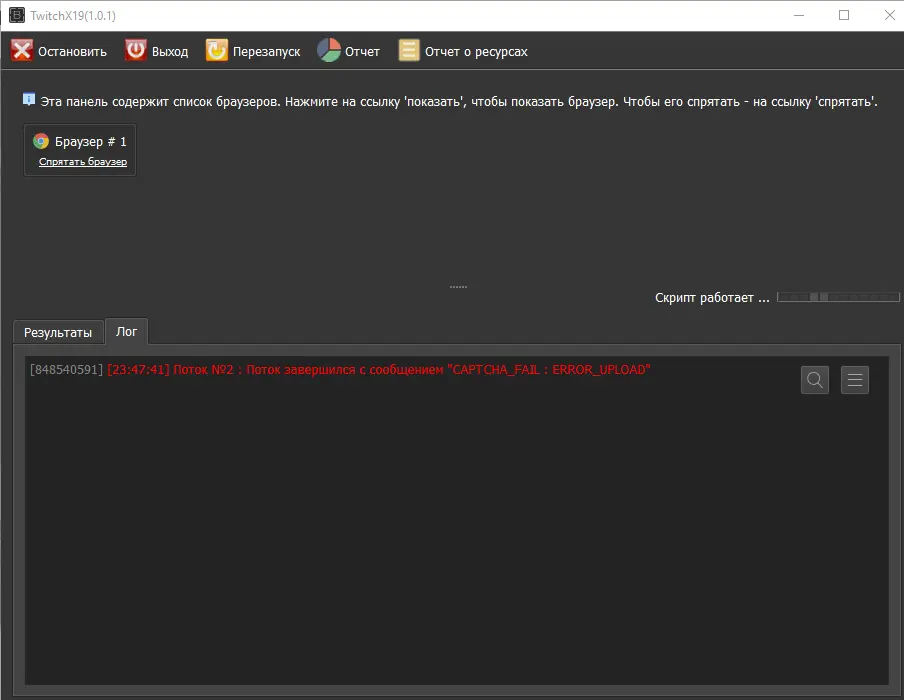Click the Chrome icon of Браузер # 1
The image size is (904, 700).
[41, 141]
